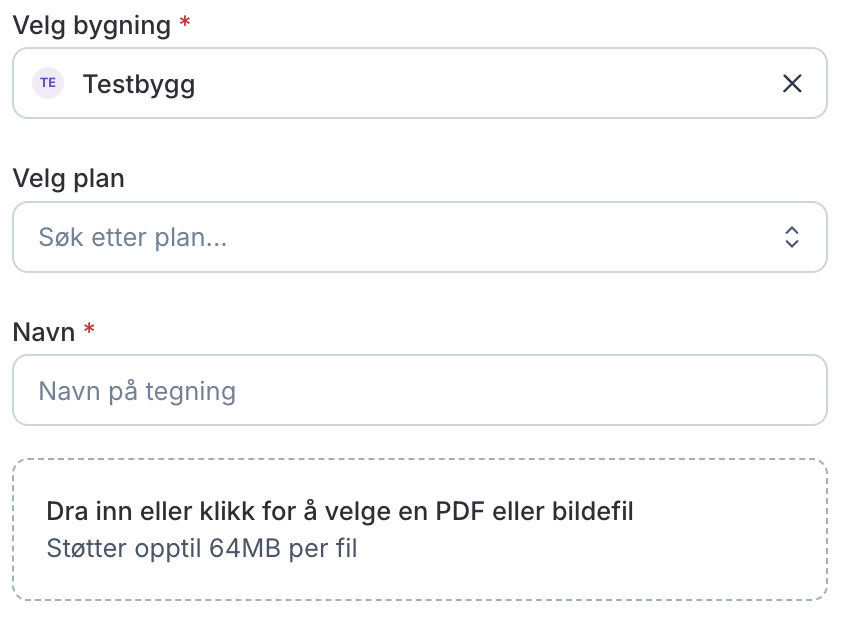Click the red asterisk beside 'Velg bygning'
The height and width of the screenshot is (620, 846).
click(x=185, y=22)
